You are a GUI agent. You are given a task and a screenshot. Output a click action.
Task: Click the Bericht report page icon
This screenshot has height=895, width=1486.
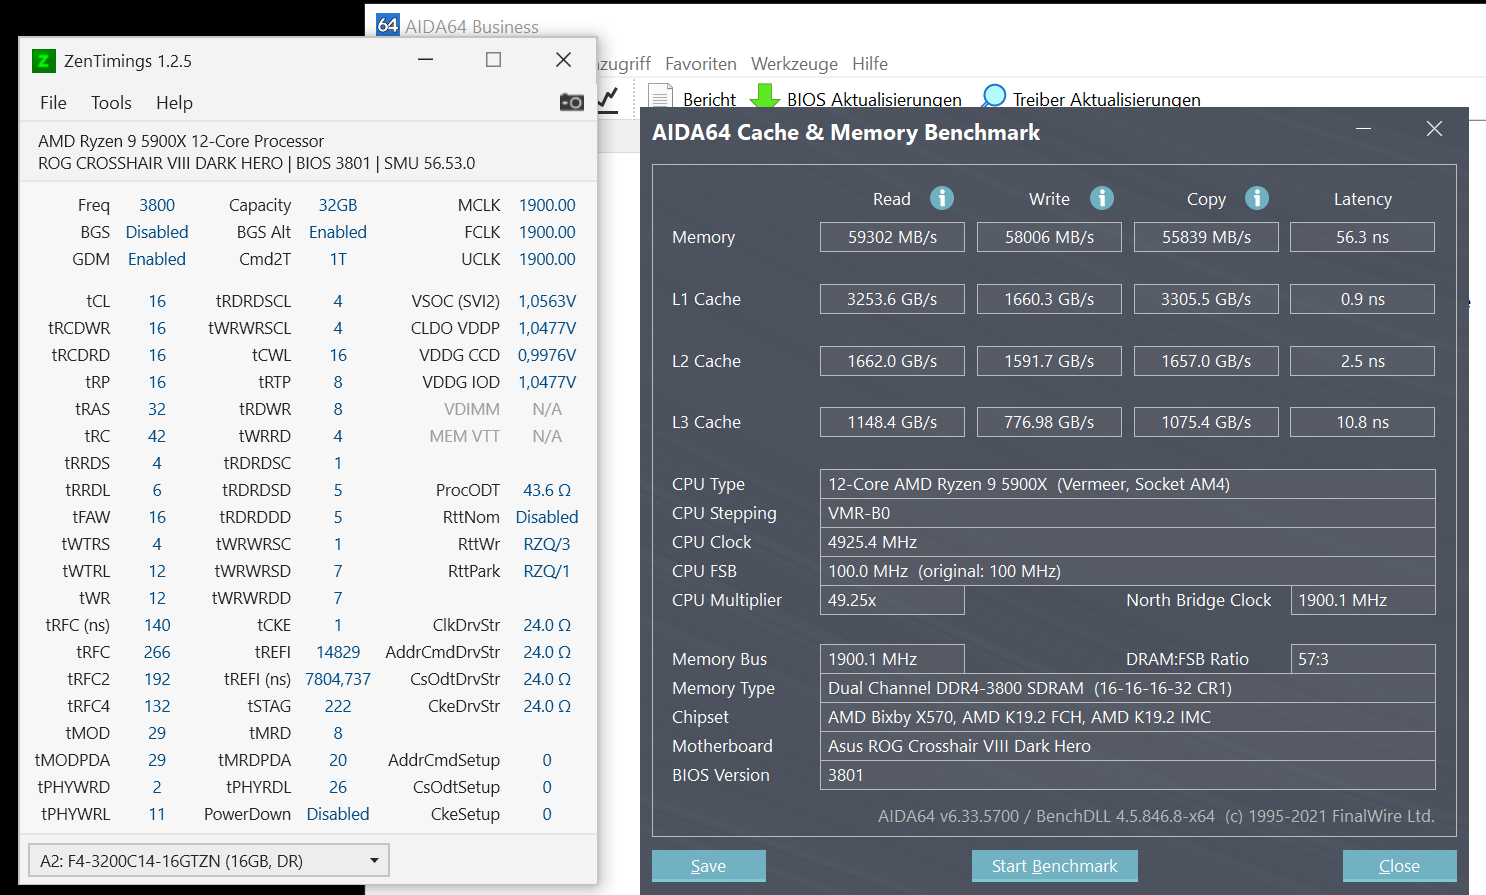pos(660,97)
